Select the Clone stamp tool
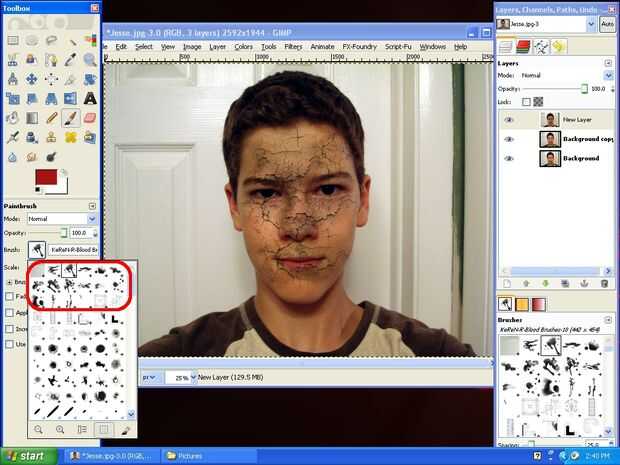Screen dimensions: 620x465 click(51, 137)
